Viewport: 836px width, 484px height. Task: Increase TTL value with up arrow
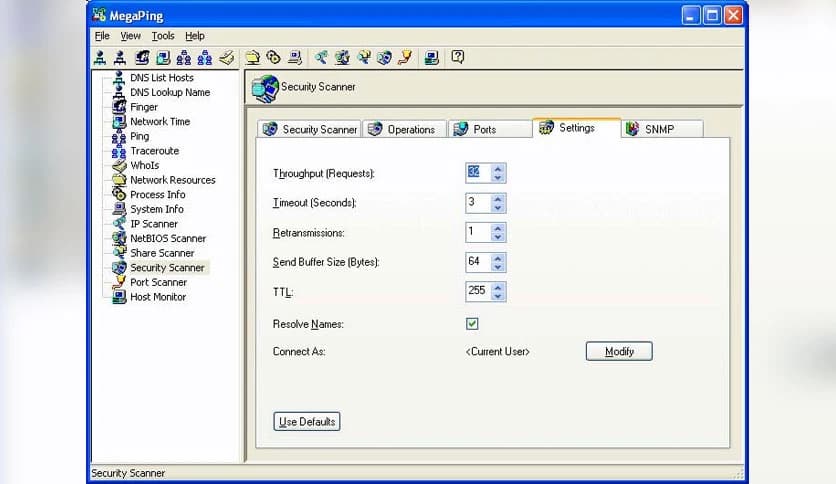tap(498, 287)
